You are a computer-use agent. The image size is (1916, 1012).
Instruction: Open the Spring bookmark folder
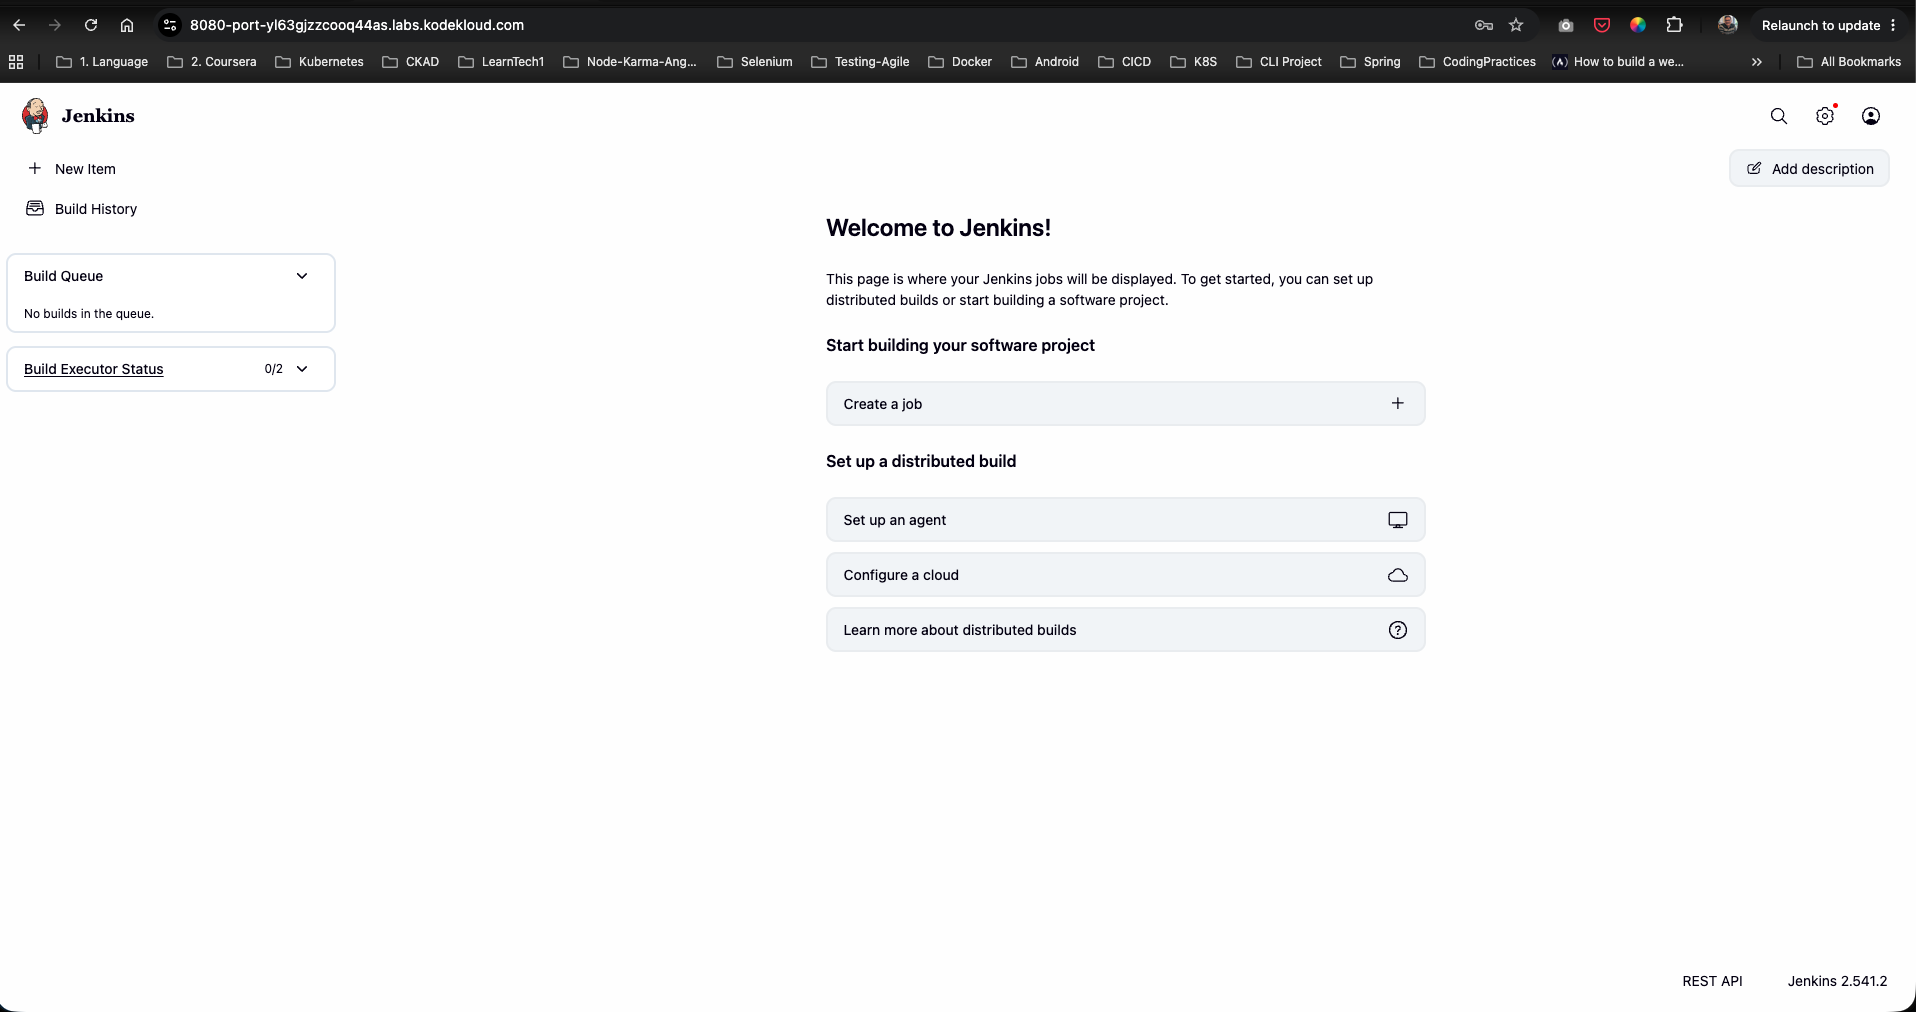(1370, 62)
